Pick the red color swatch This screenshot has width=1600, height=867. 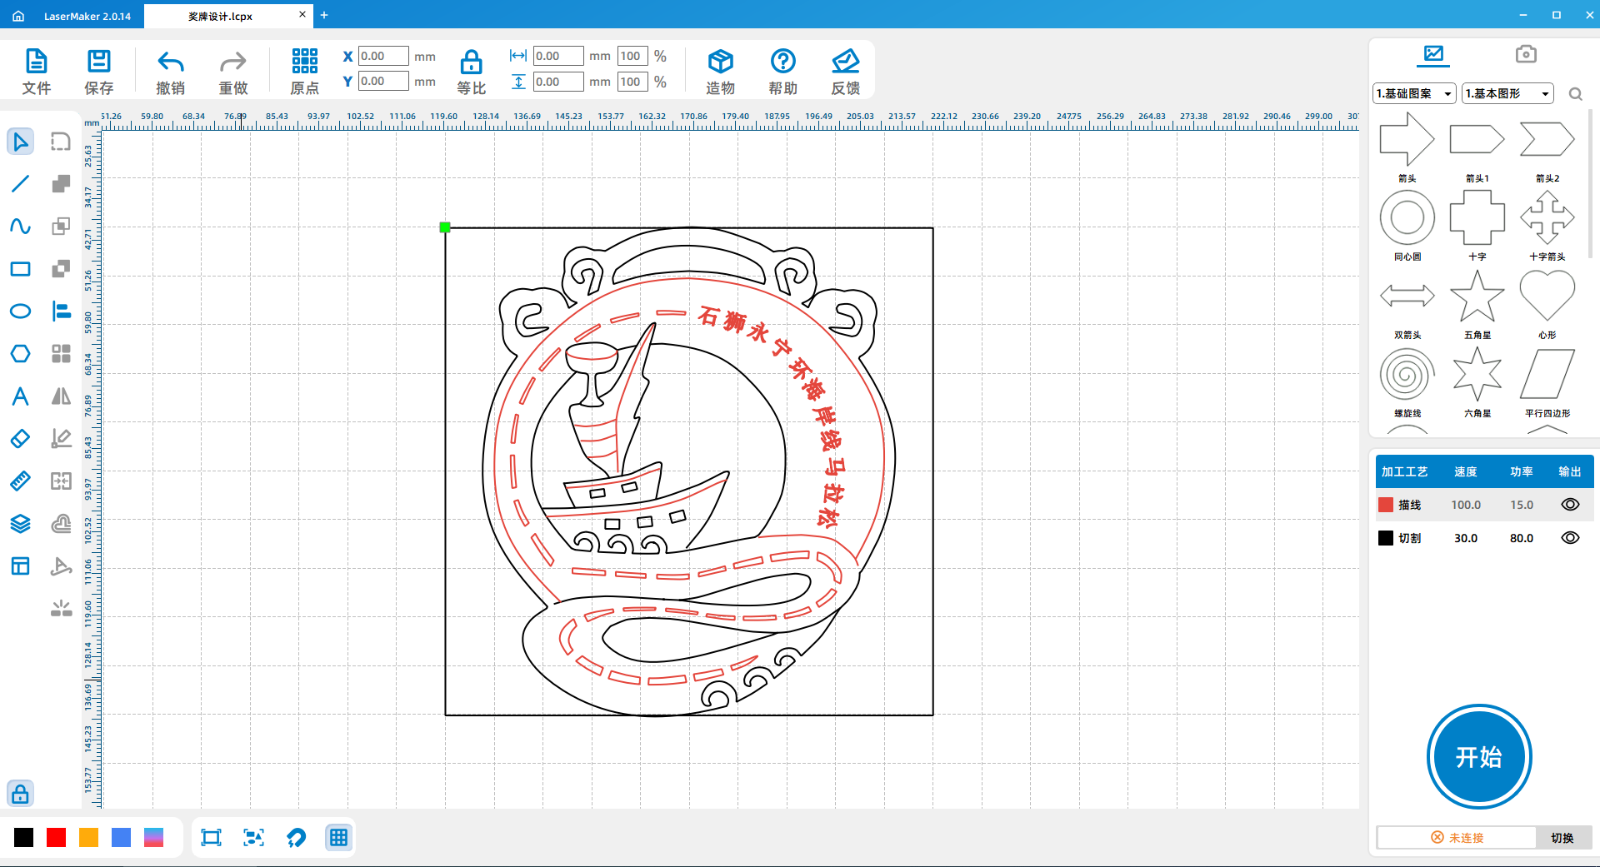56,838
